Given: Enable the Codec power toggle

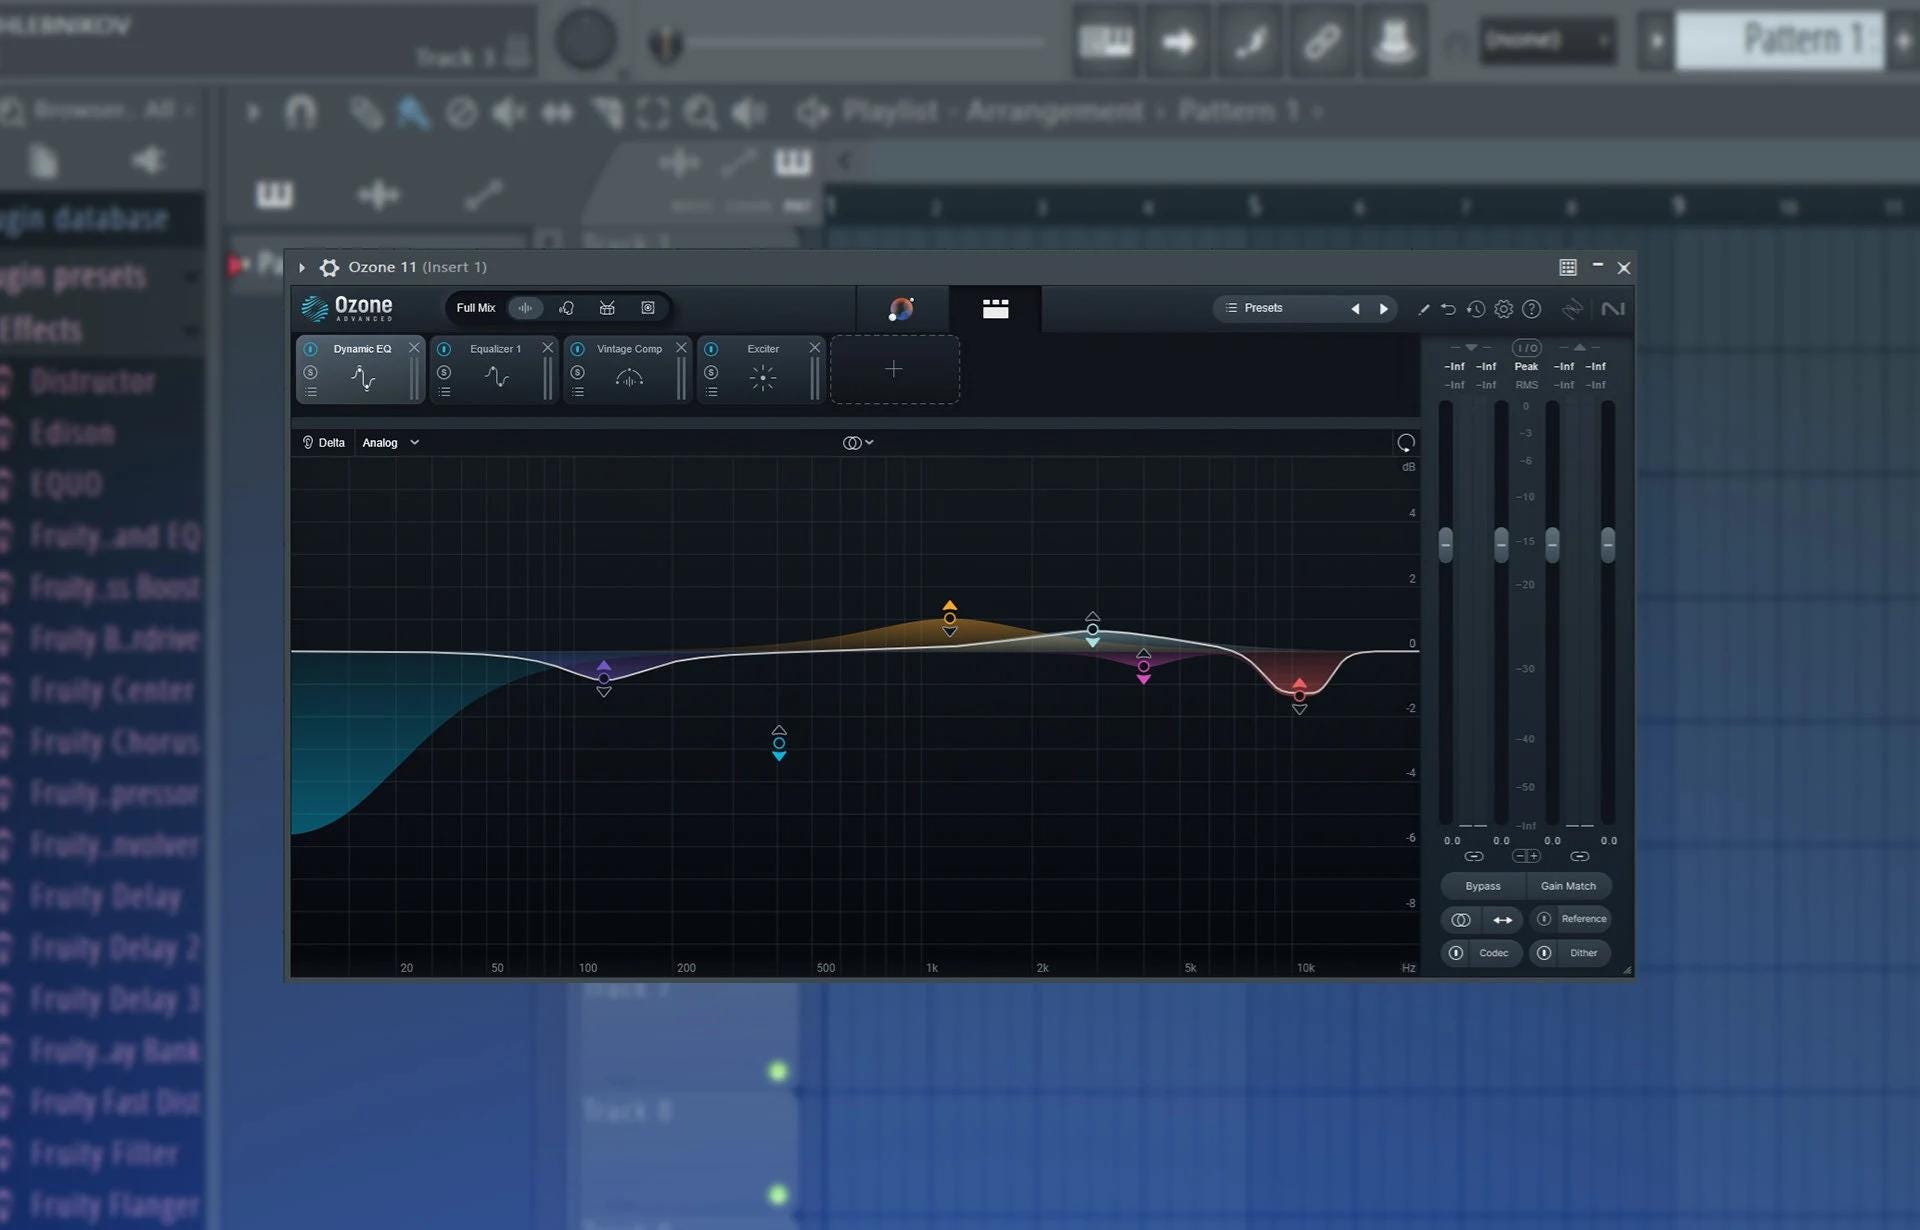Looking at the screenshot, I should click(x=1456, y=953).
